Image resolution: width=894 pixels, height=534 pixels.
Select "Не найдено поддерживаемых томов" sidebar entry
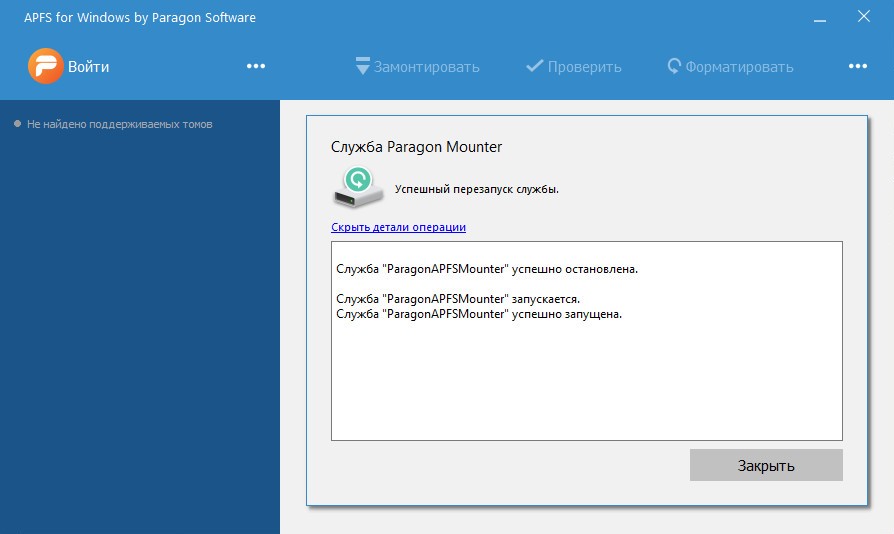119,124
